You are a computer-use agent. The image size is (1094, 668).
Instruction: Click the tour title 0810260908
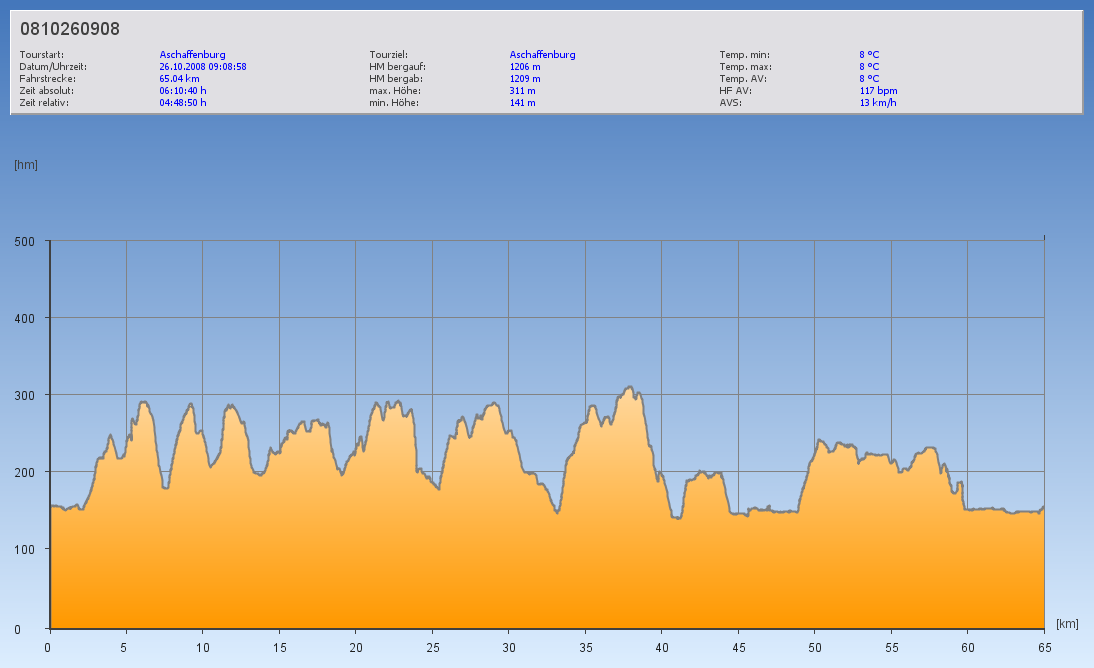(x=70, y=29)
